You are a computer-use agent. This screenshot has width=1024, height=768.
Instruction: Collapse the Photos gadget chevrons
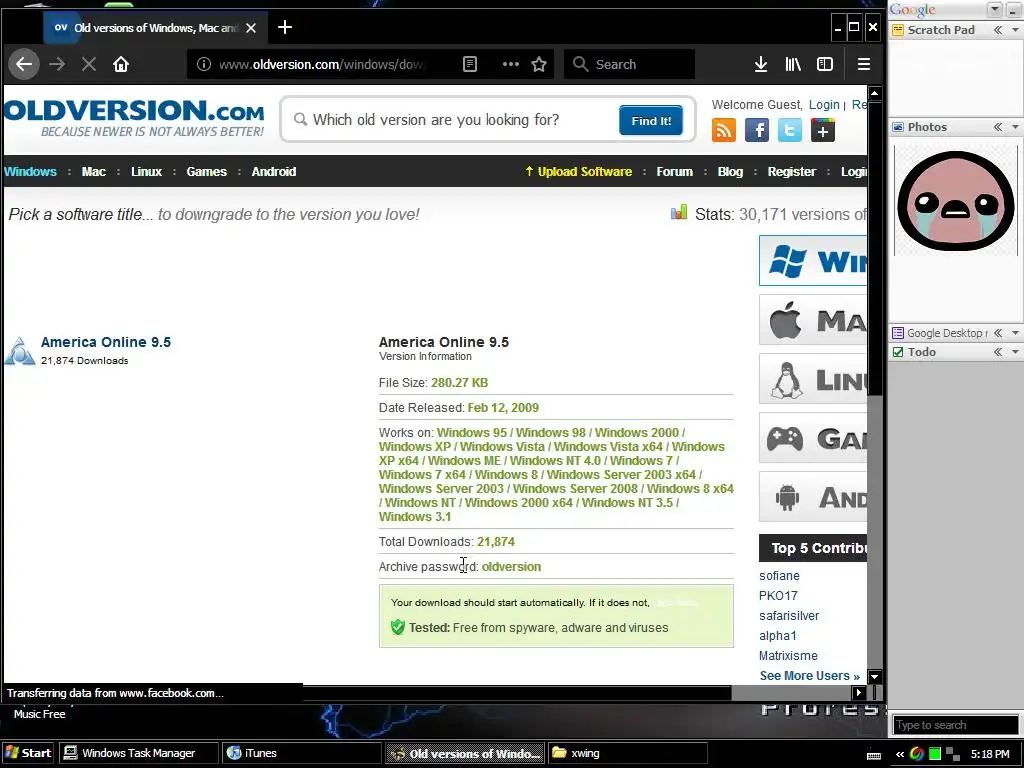coord(998,127)
